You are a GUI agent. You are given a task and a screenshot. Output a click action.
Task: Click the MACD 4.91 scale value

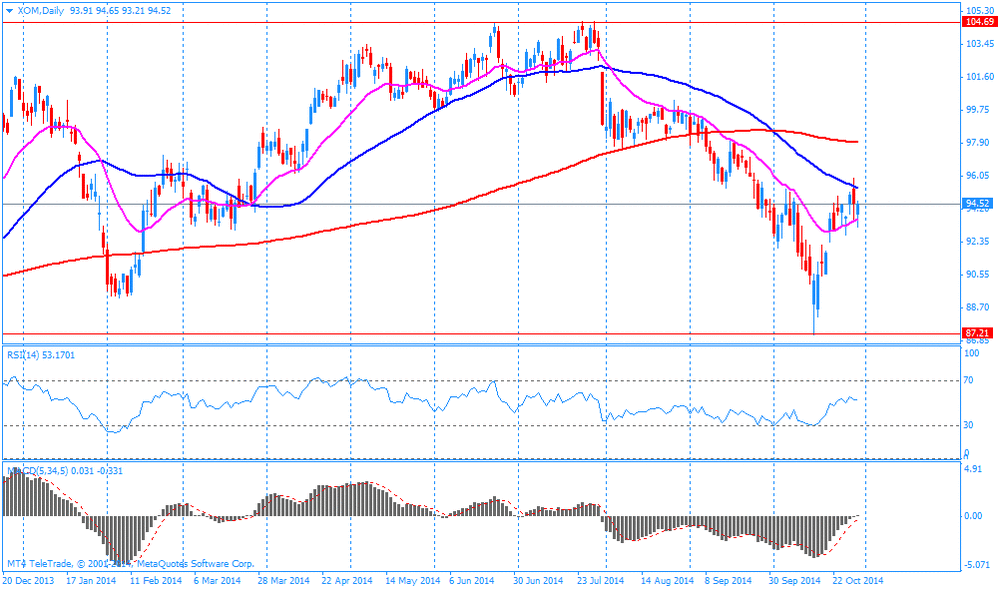click(973, 469)
